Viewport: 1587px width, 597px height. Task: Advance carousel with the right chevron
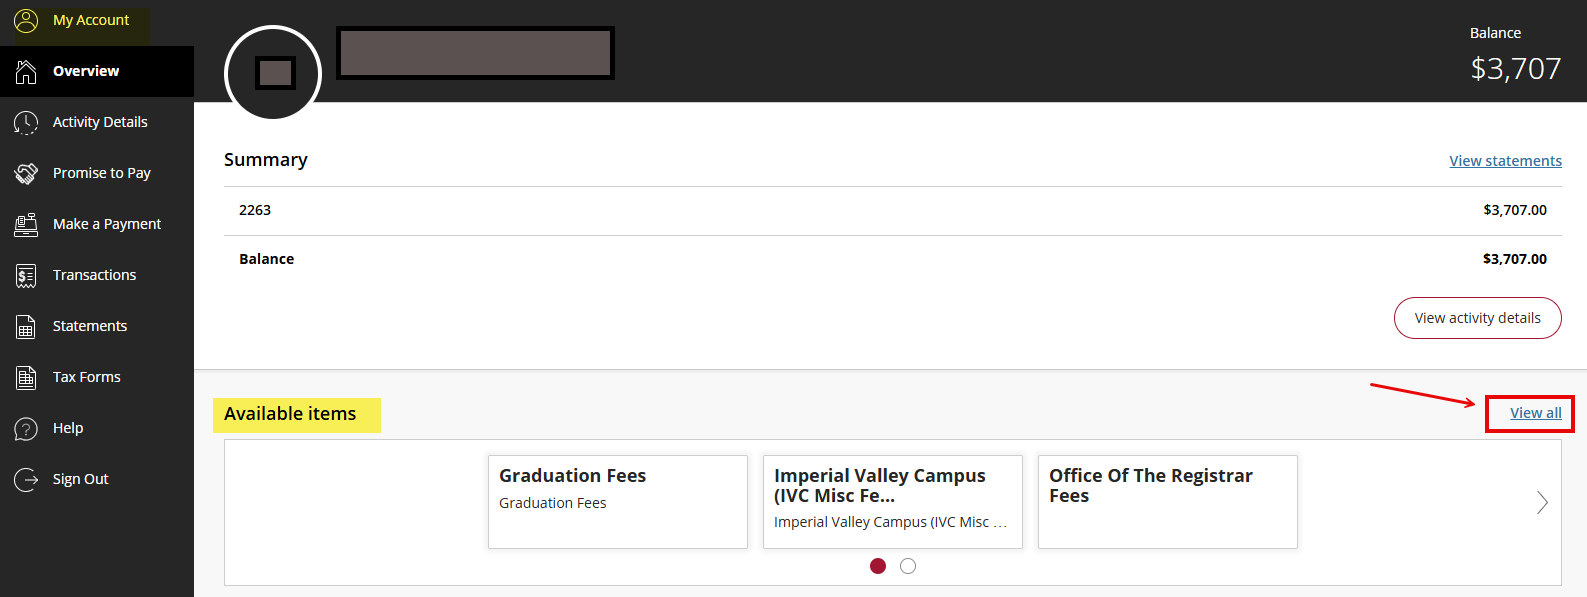(1542, 502)
